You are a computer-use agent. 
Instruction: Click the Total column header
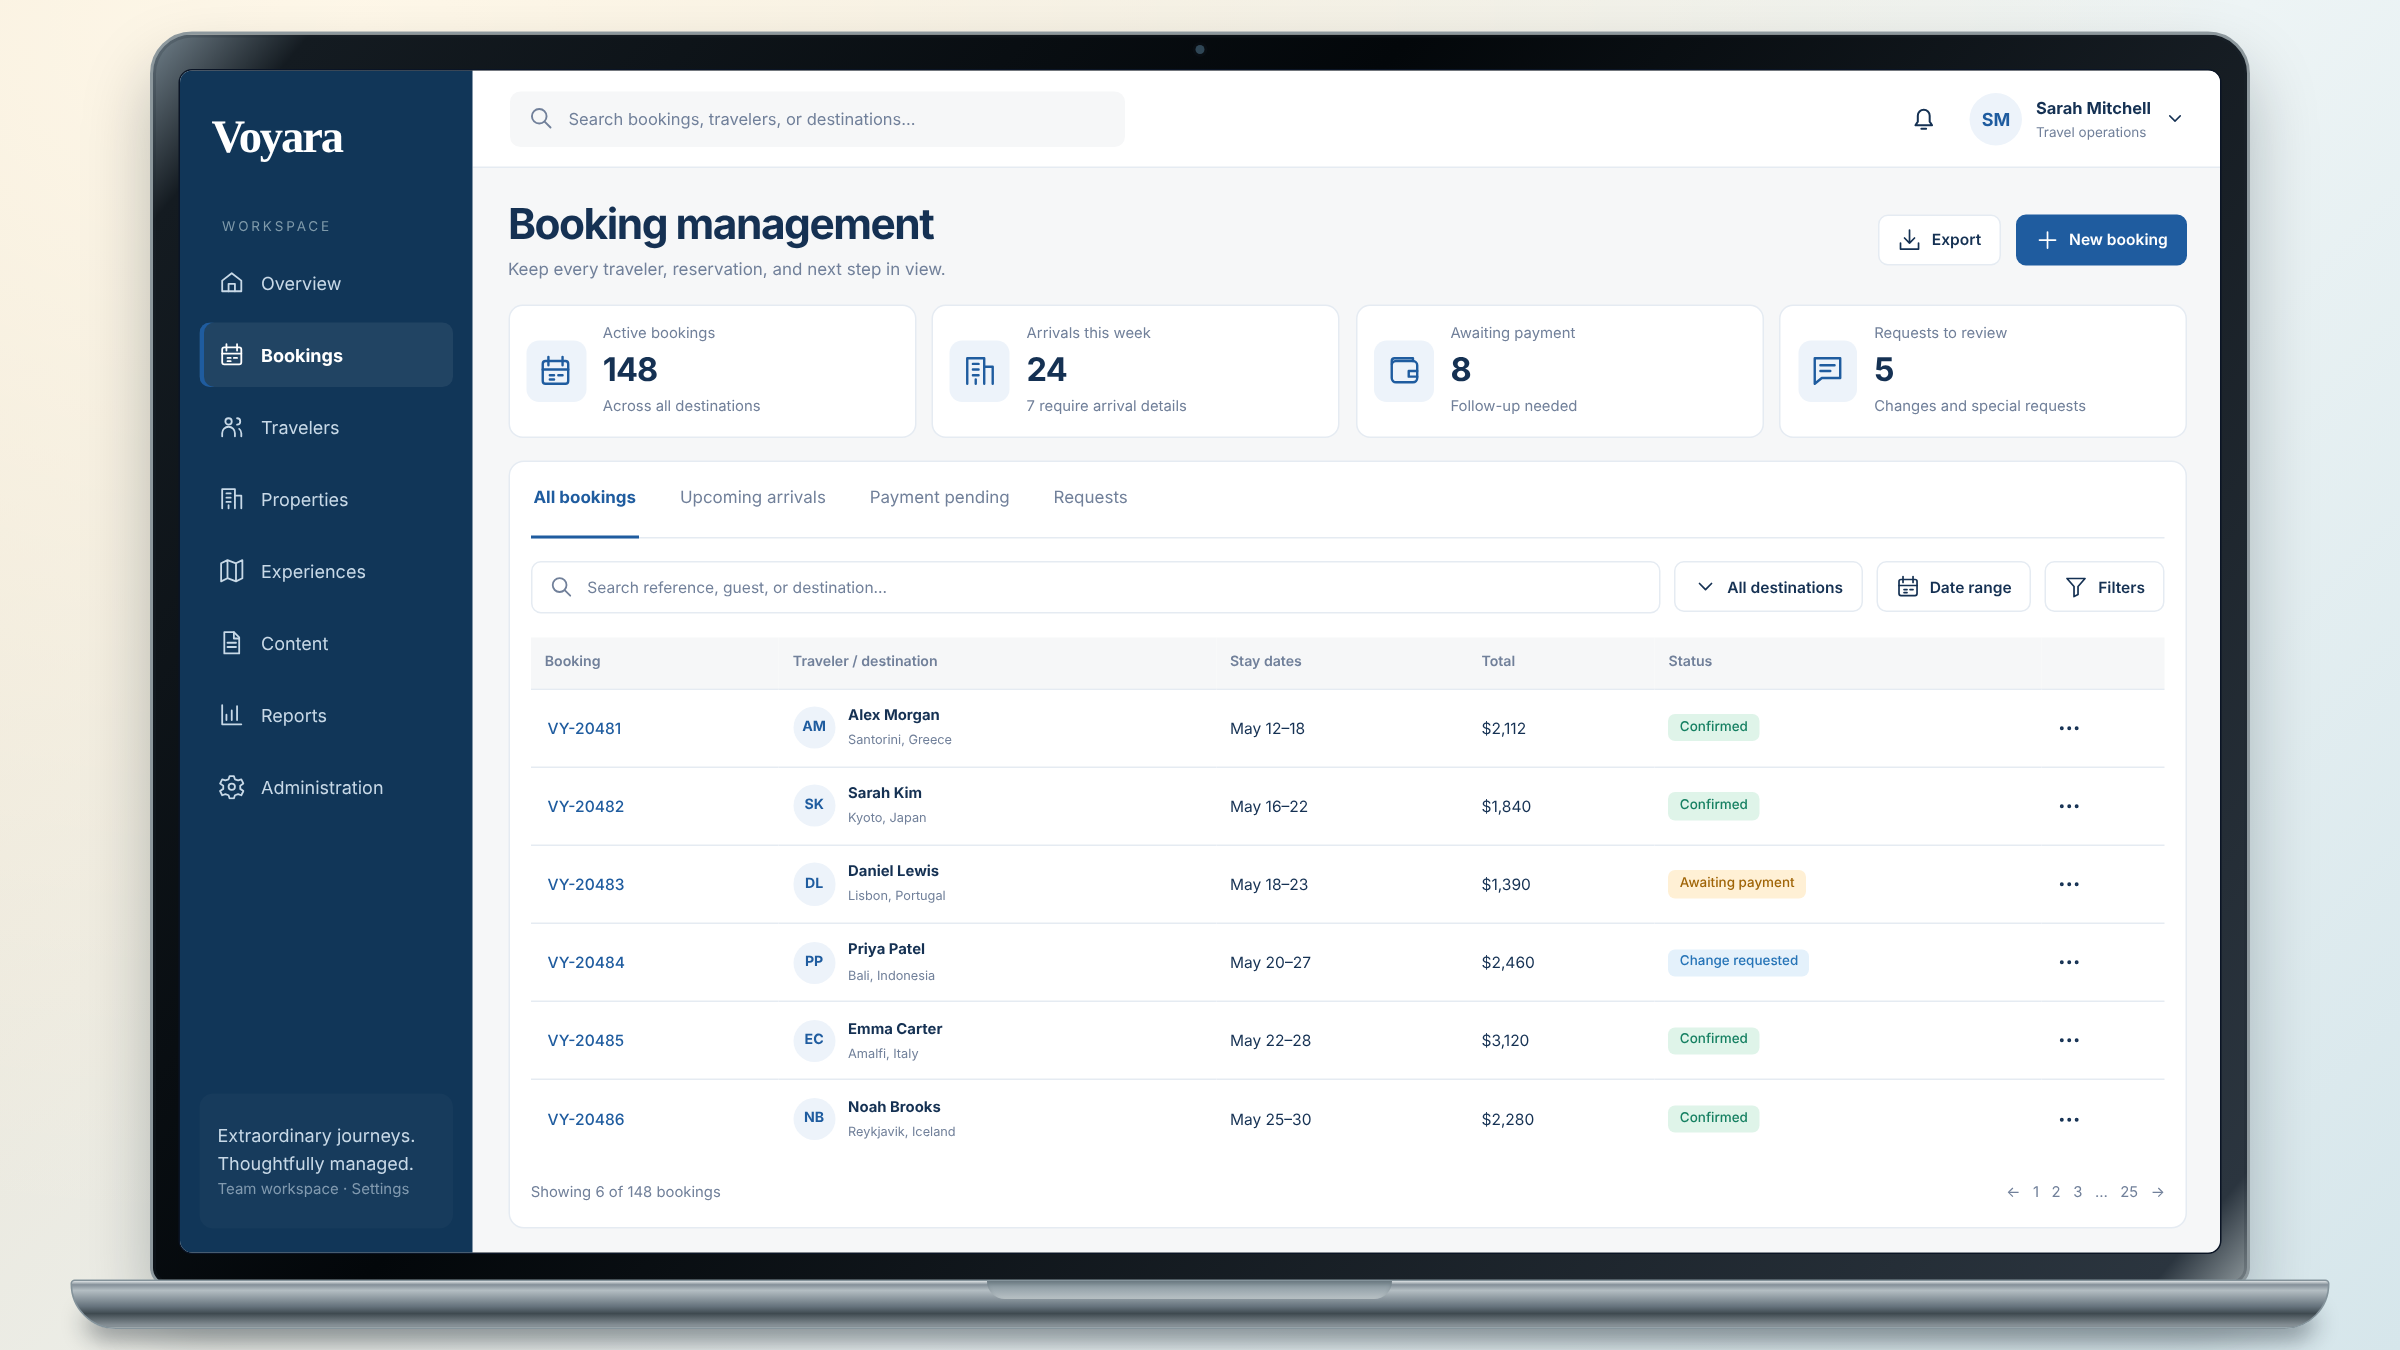point(1498,661)
